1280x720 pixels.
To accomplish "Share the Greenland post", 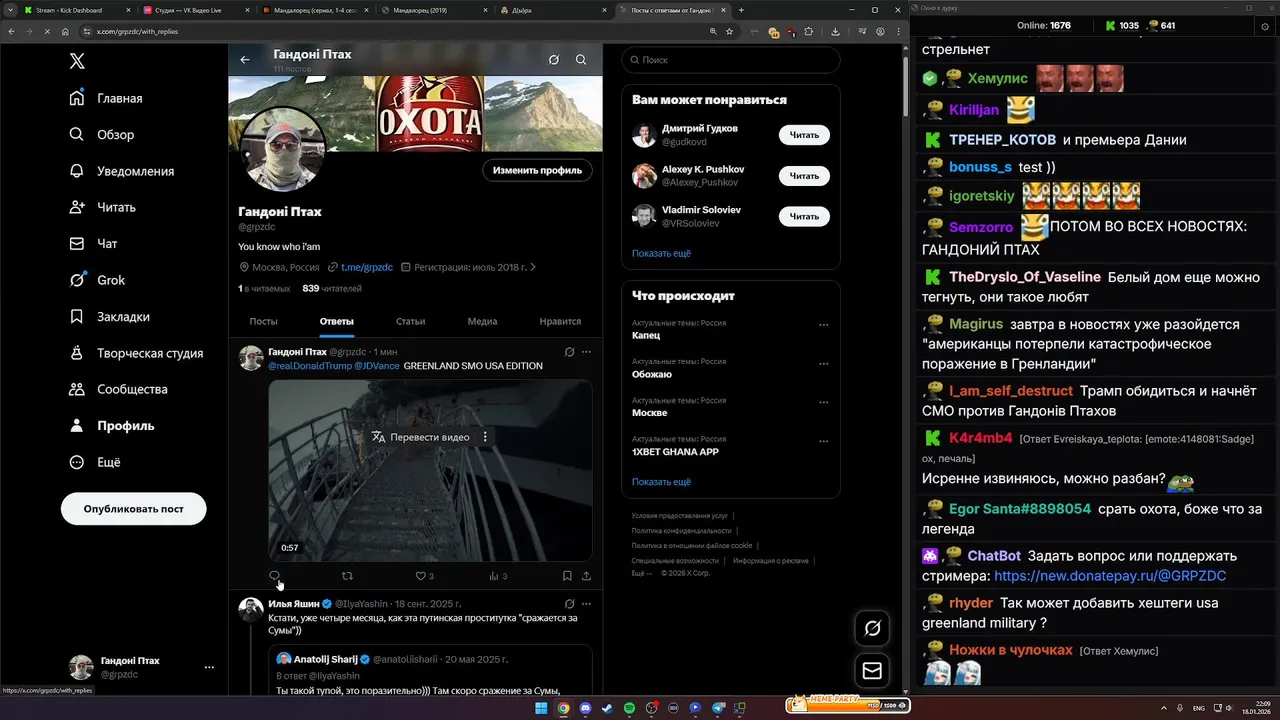I will point(586,576).
